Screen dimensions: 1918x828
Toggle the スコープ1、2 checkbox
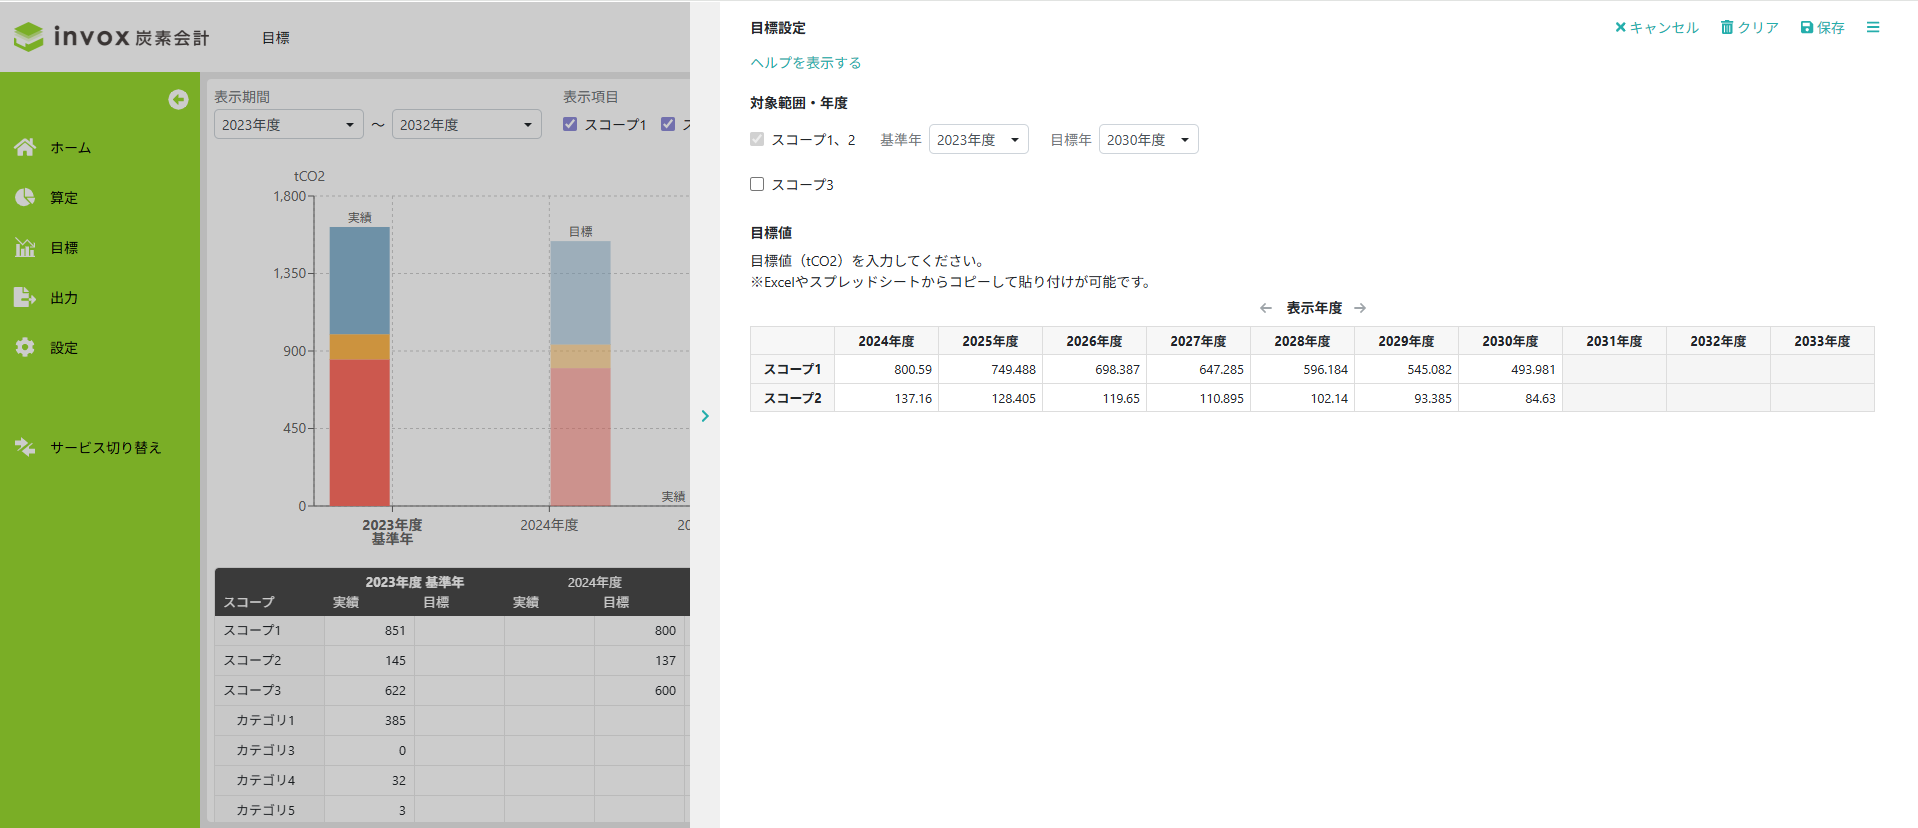click(x=757, y=139)
